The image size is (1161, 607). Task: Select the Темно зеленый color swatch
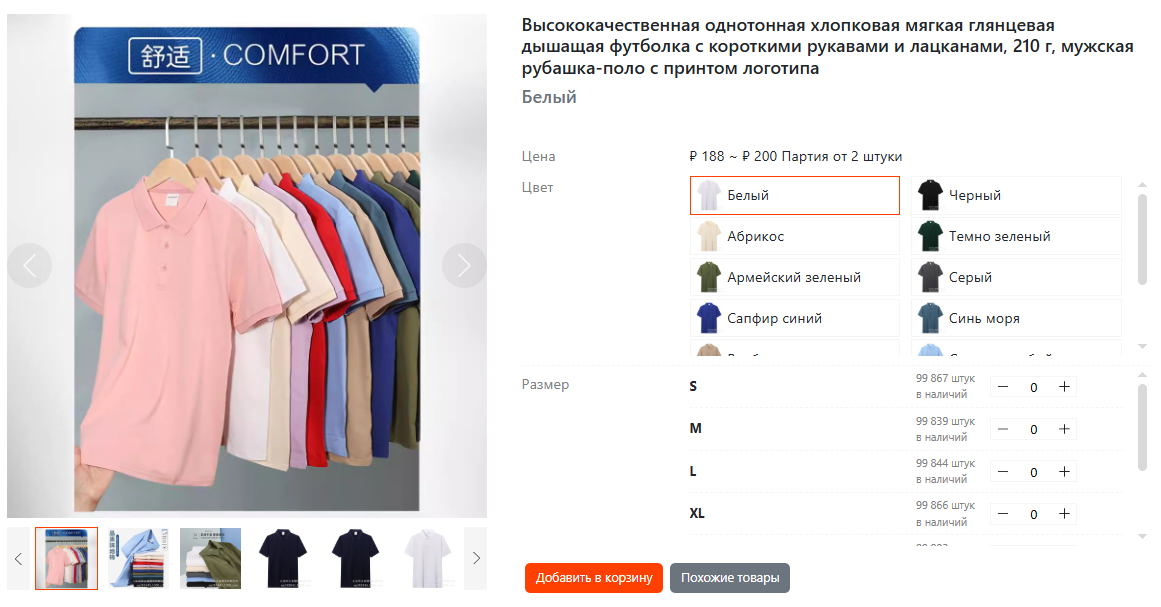1015,236
